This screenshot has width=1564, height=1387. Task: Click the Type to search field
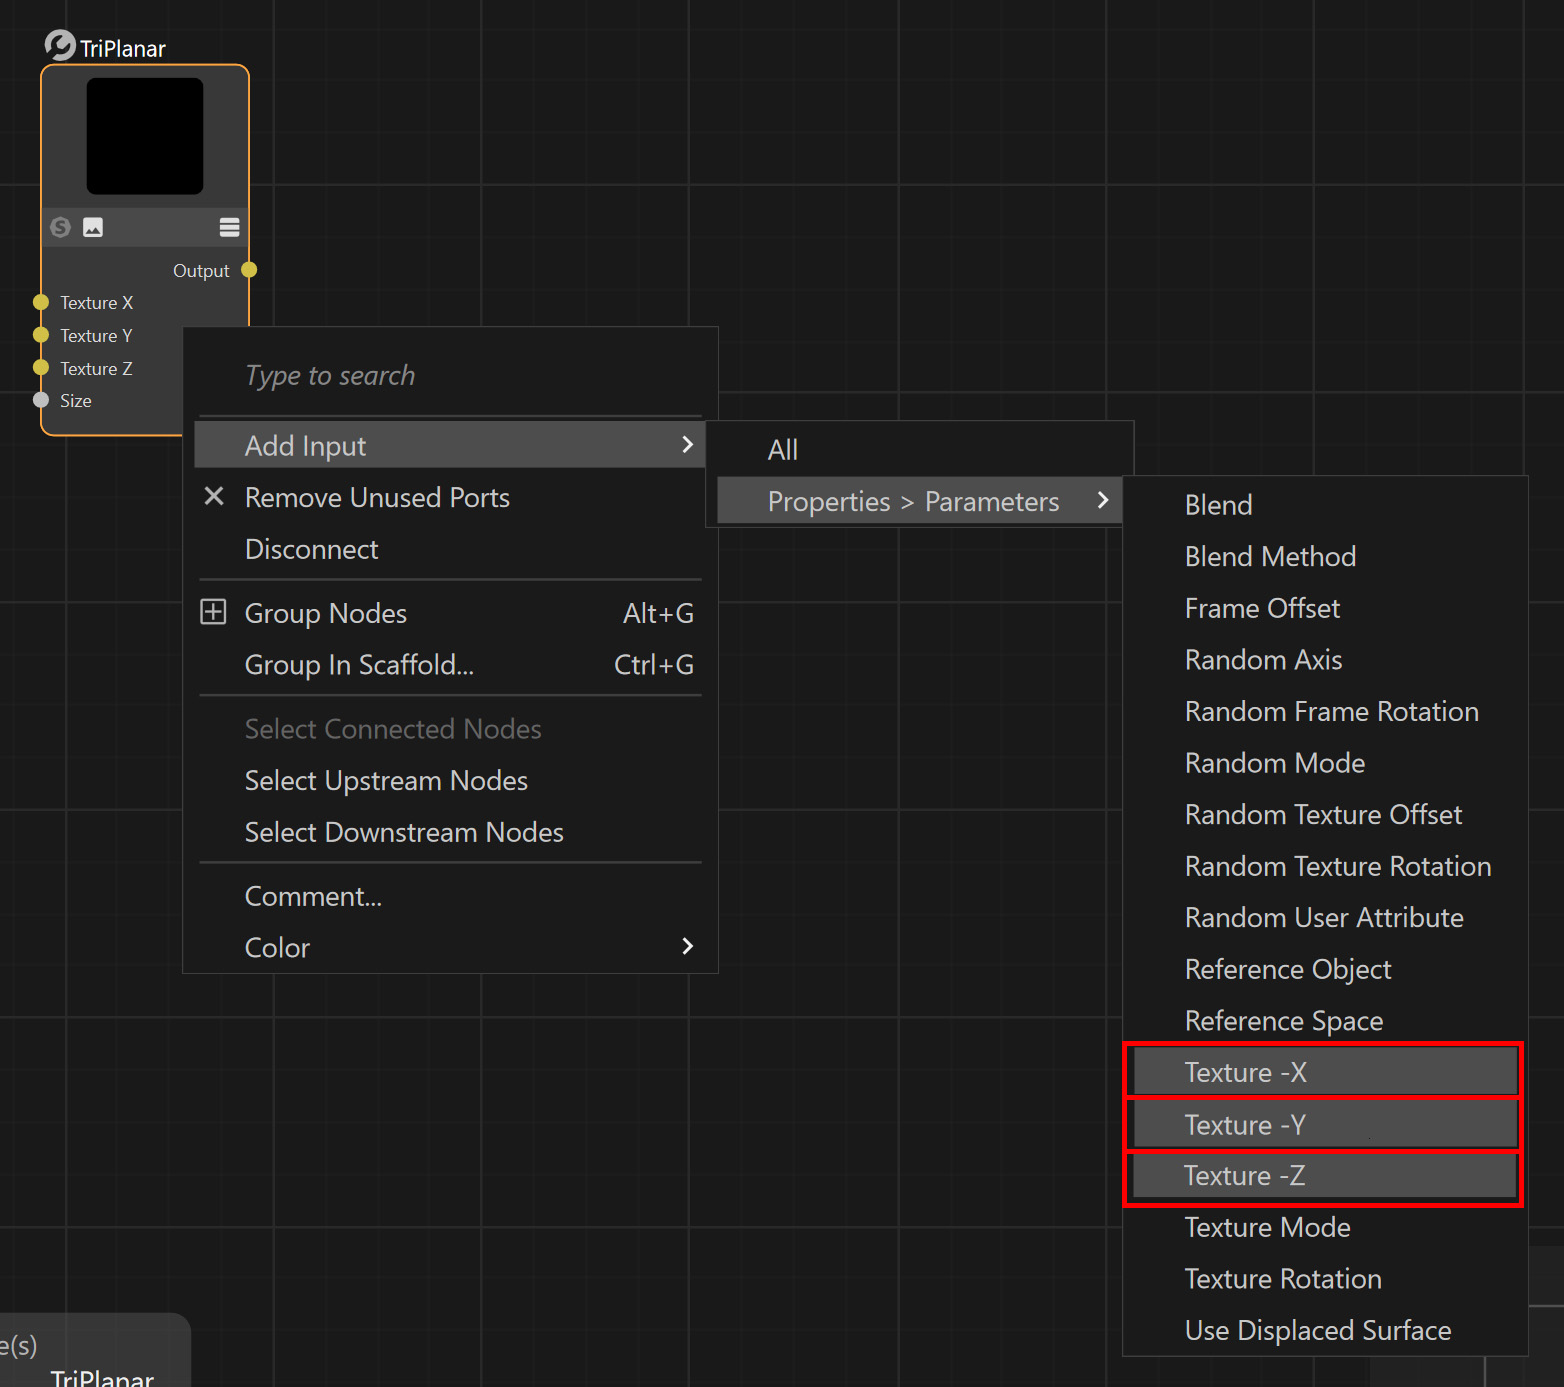[450, 376]
